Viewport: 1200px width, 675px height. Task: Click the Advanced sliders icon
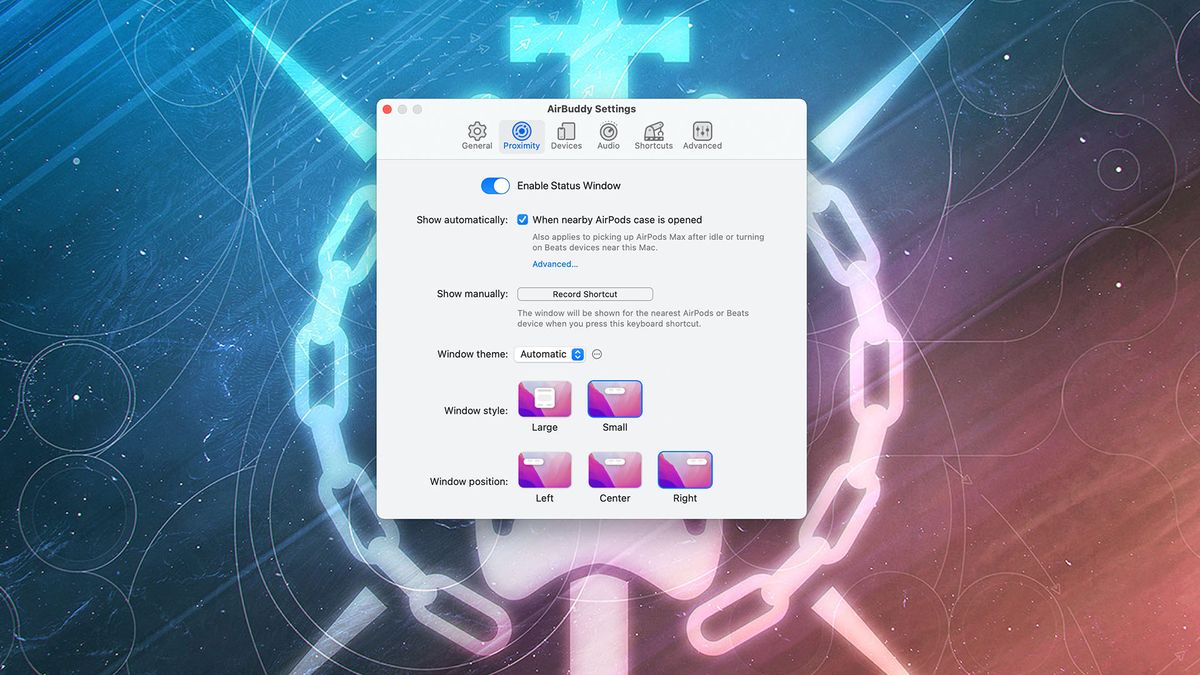[702, 133]
